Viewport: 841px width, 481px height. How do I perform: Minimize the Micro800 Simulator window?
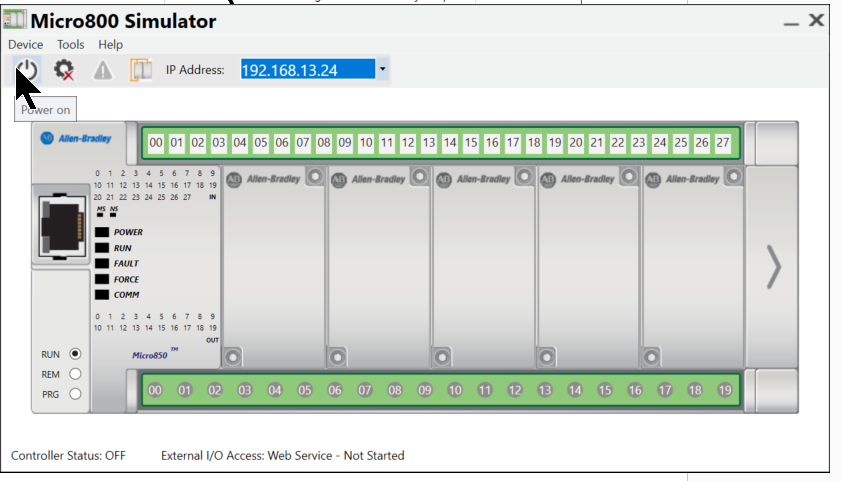tap(791, 22)
